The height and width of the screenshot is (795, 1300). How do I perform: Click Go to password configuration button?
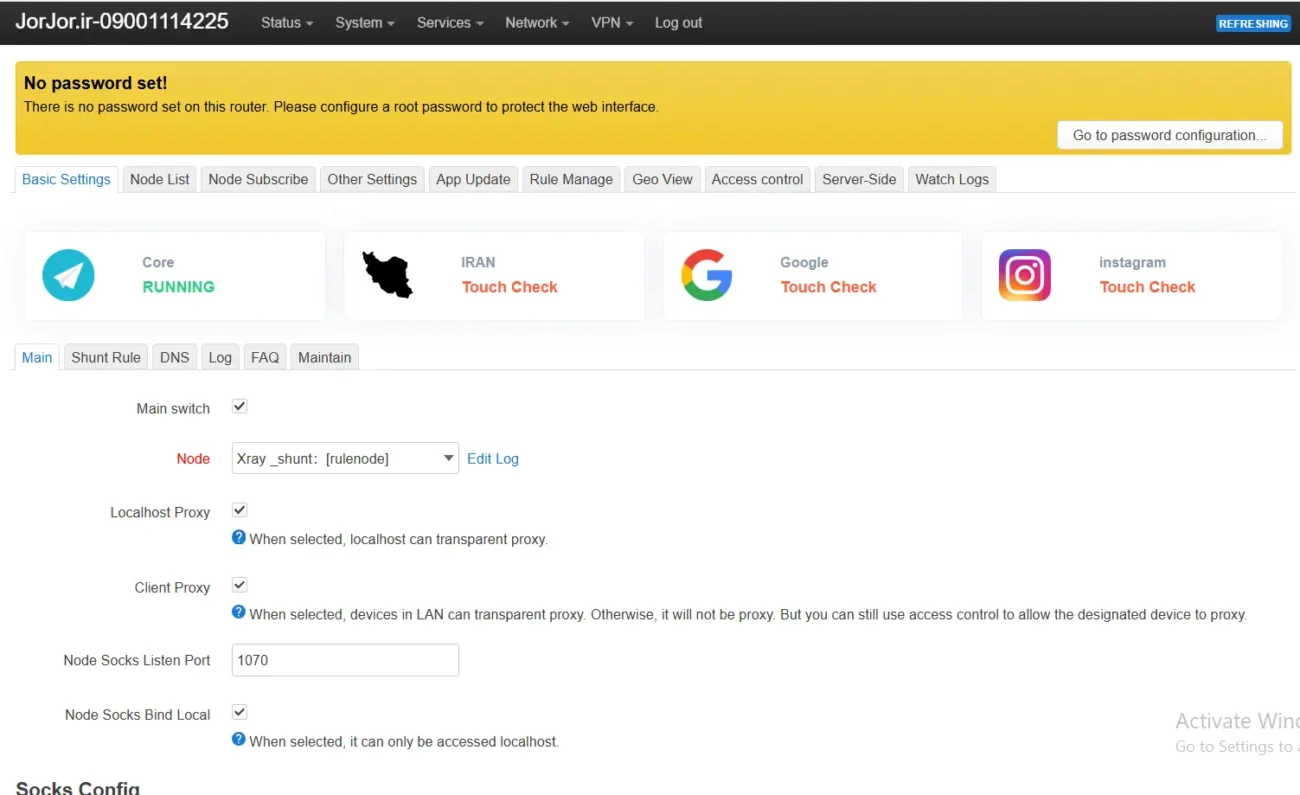(1170, 135)
